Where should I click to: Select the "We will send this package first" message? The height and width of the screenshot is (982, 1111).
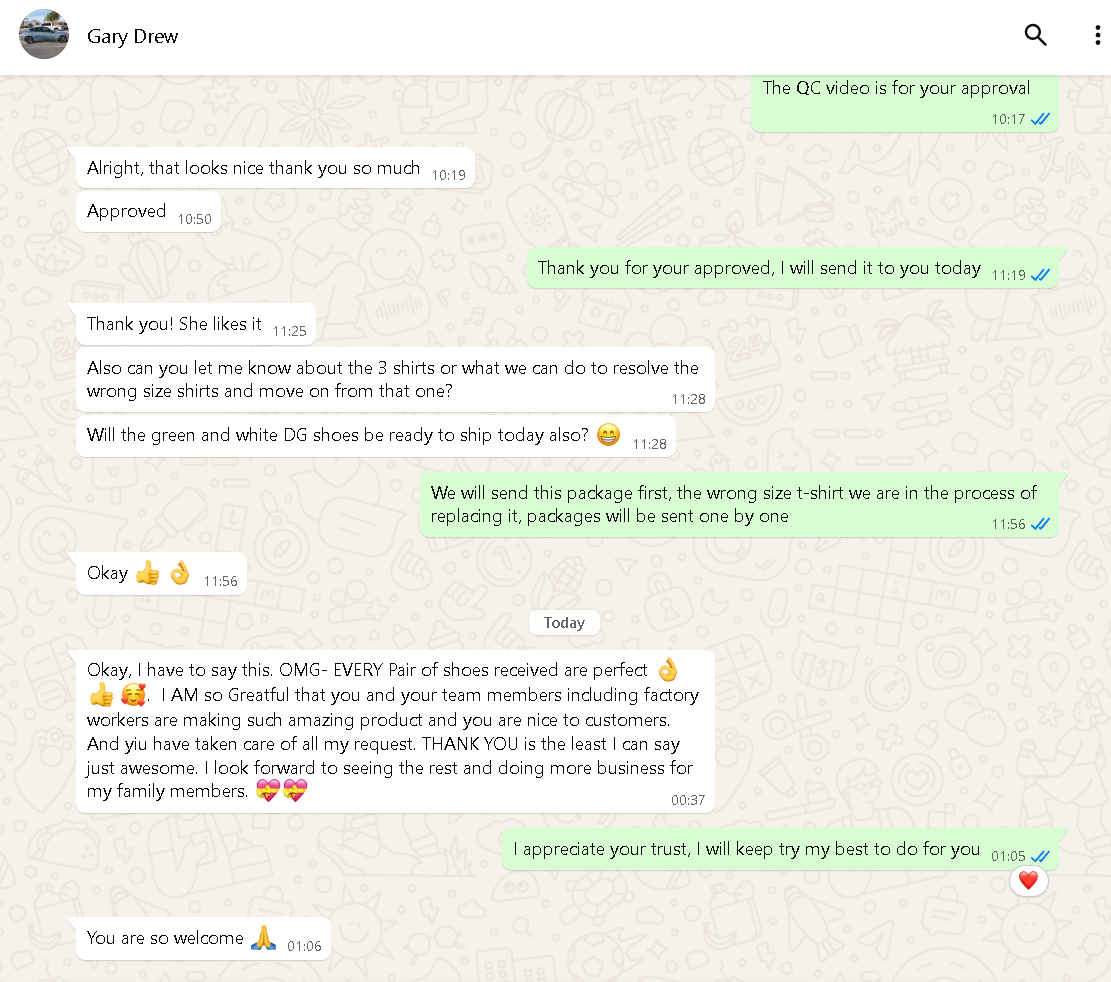tap(734, 505)
